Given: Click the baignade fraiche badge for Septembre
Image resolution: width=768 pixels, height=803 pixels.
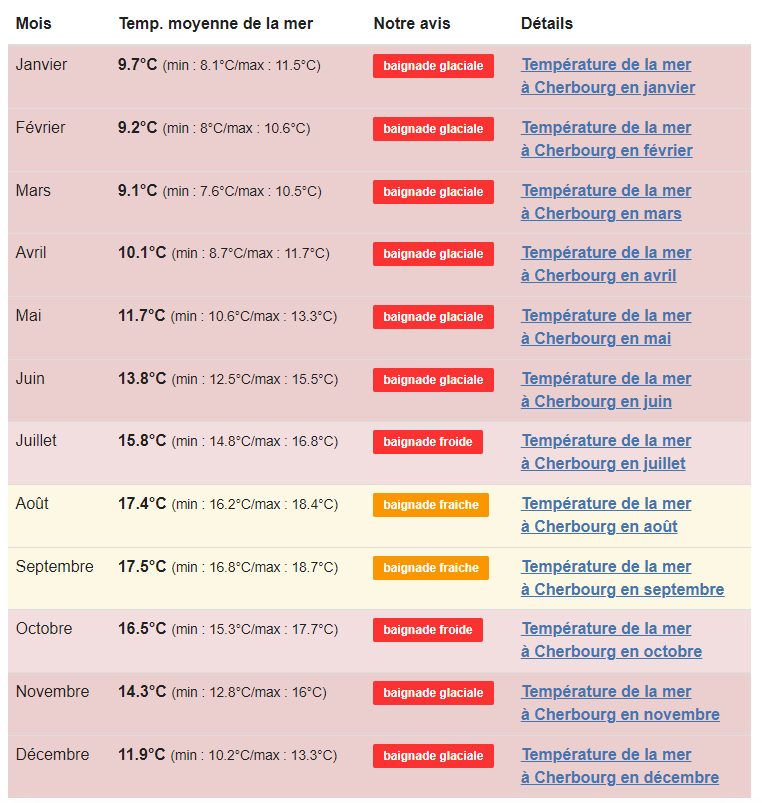Looking at the screenshot, I should (431, 568).
